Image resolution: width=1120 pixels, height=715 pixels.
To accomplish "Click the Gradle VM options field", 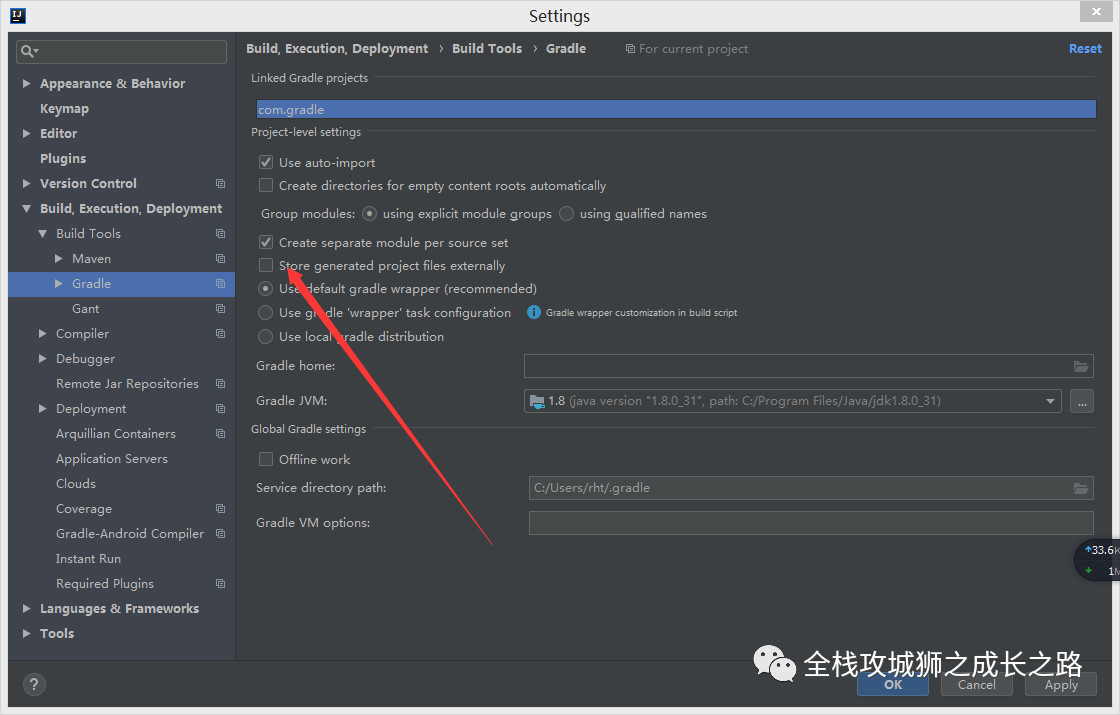I will click(x=811, y=523).
